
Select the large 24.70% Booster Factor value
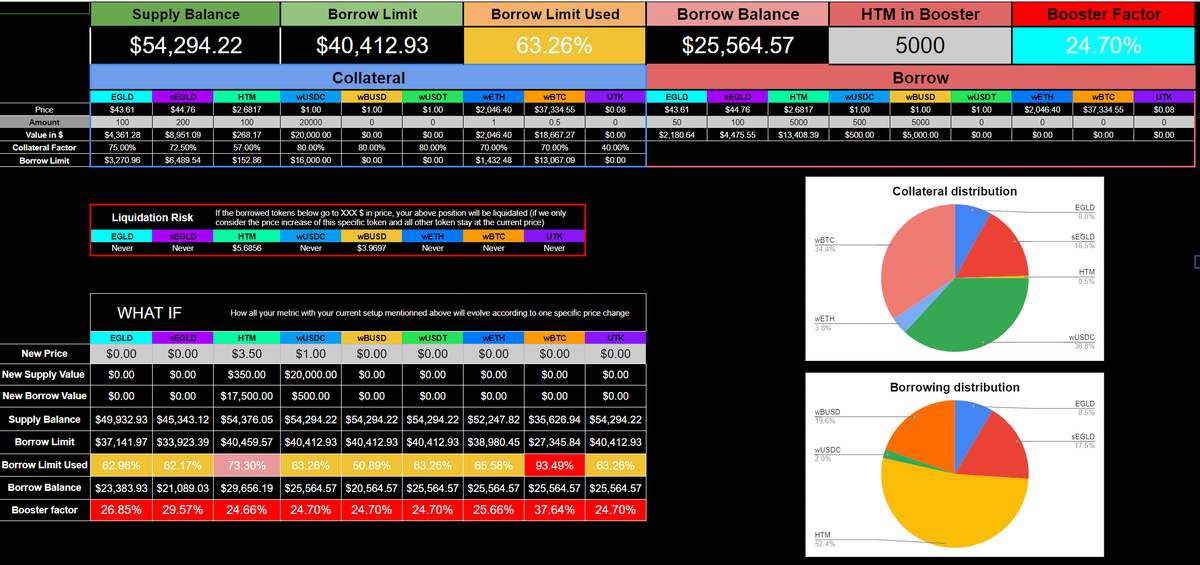pyautogui.click(x=1104, y=45)
